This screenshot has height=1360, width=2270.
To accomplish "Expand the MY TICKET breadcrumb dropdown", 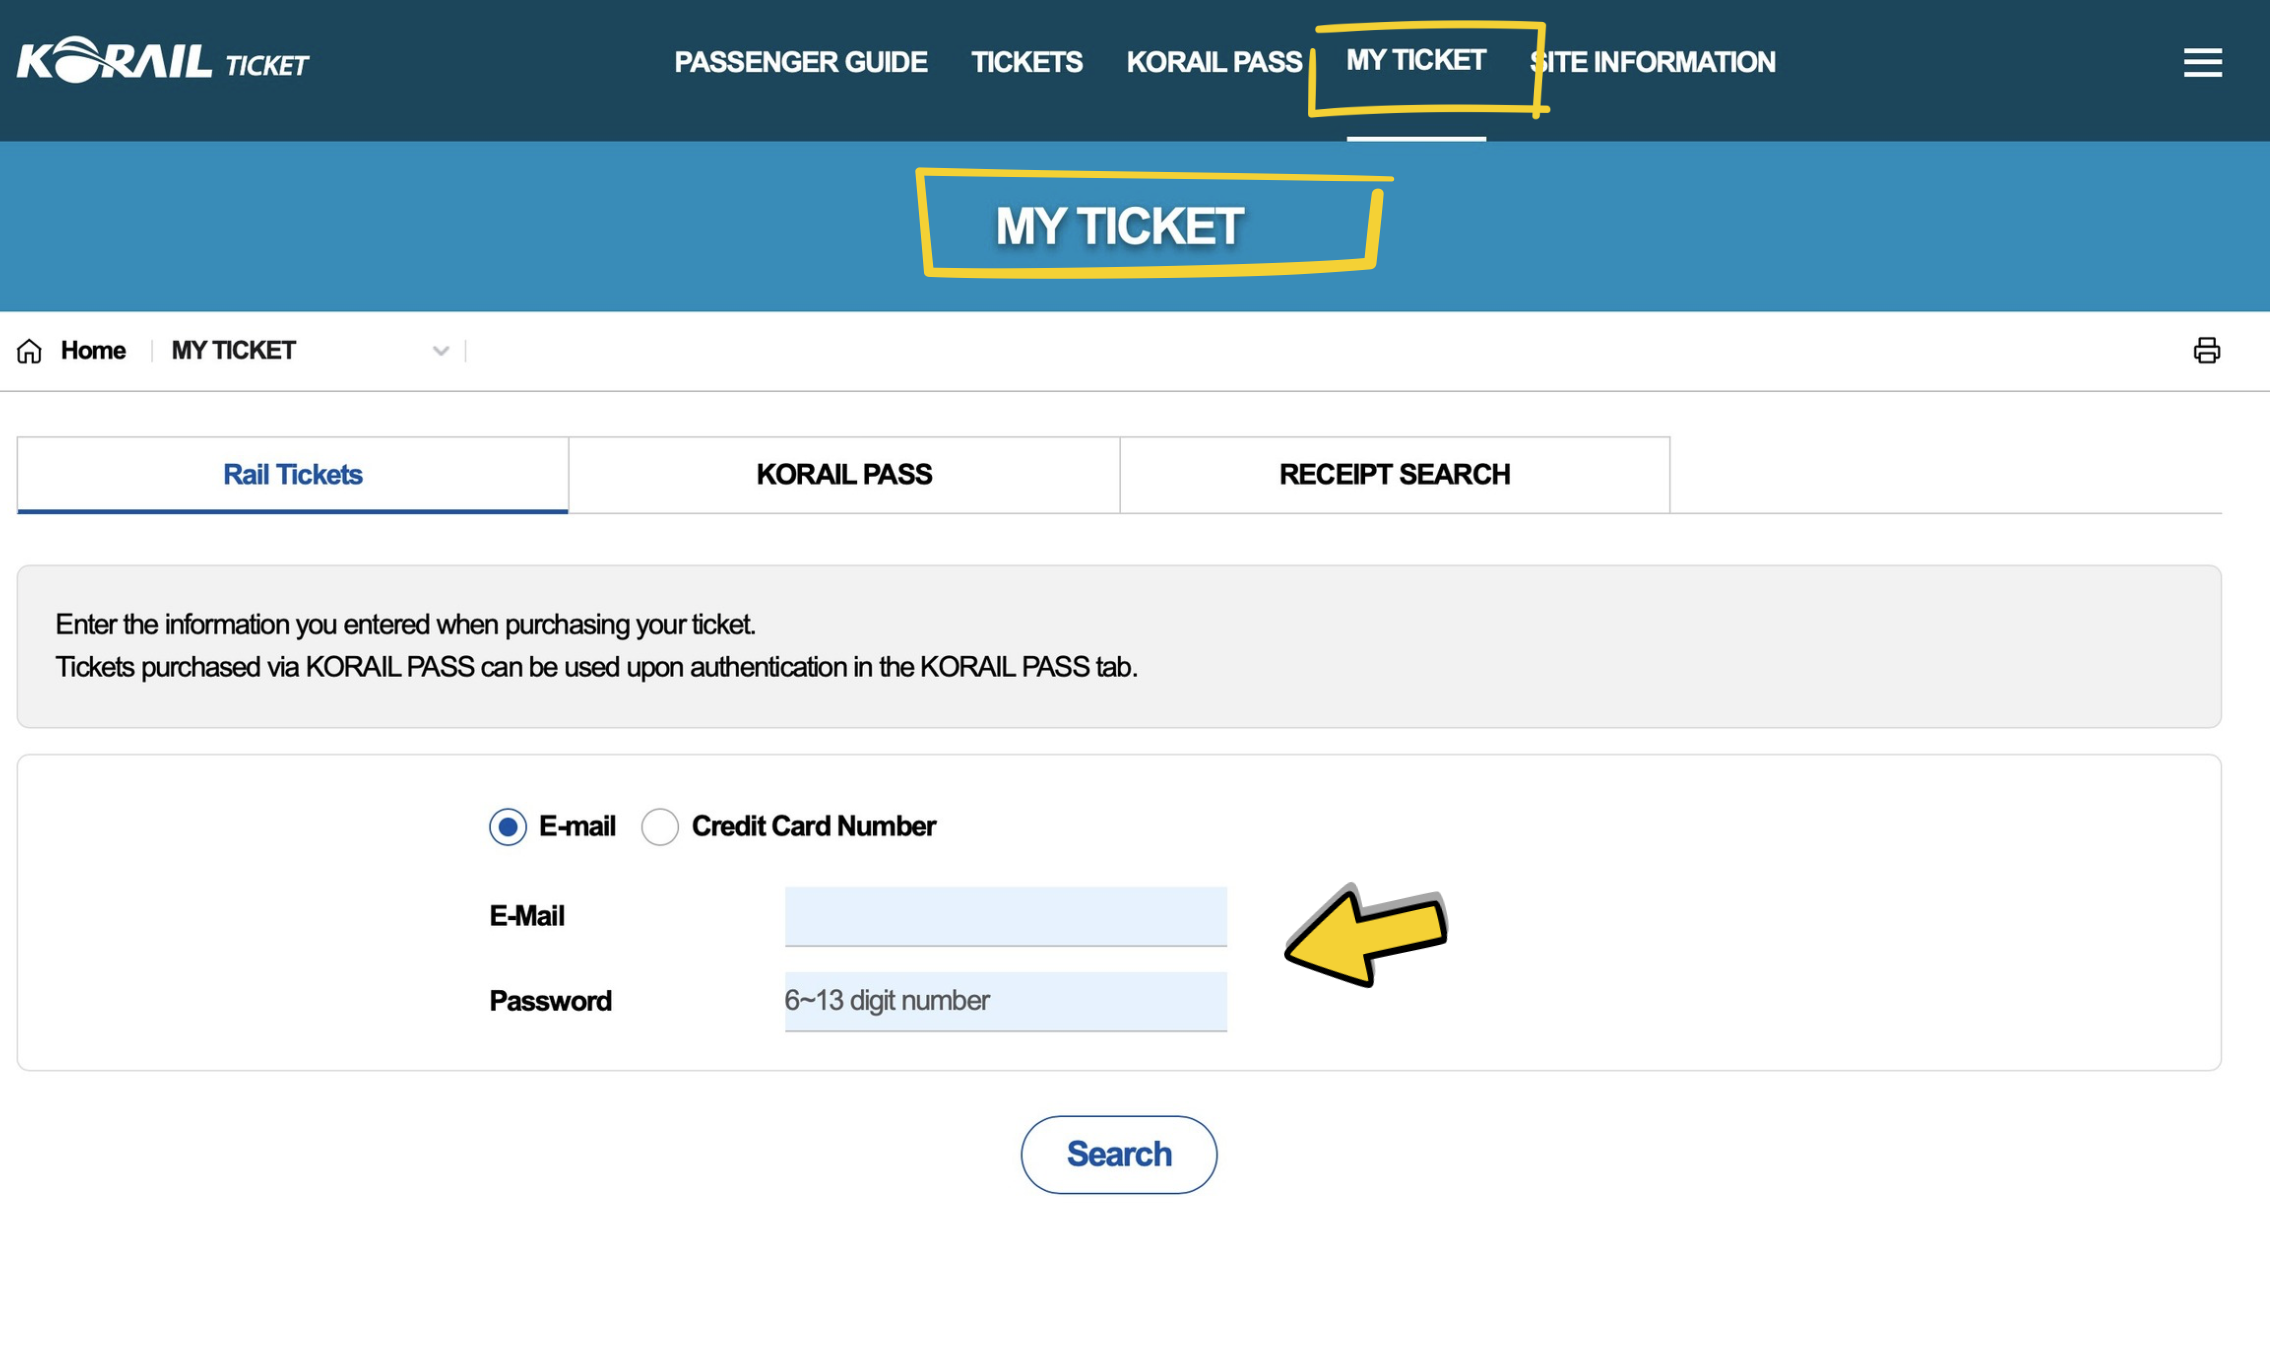I will pos(440,351).
